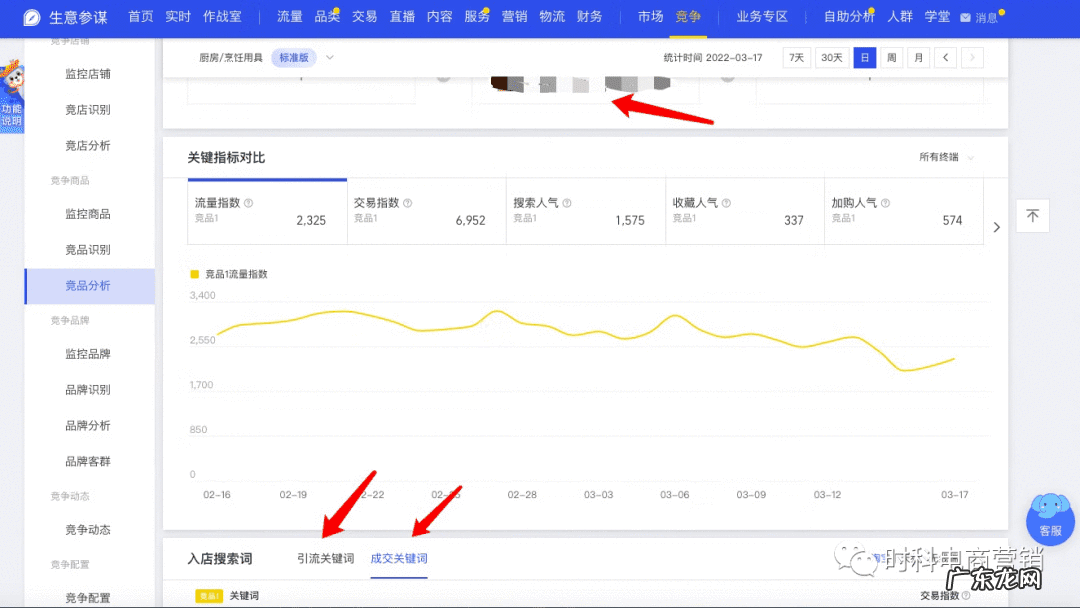Viewport: 1080px width, 608px height.
Task: Click the previous-date arrow near 月
Action: [x=945, y=58]
